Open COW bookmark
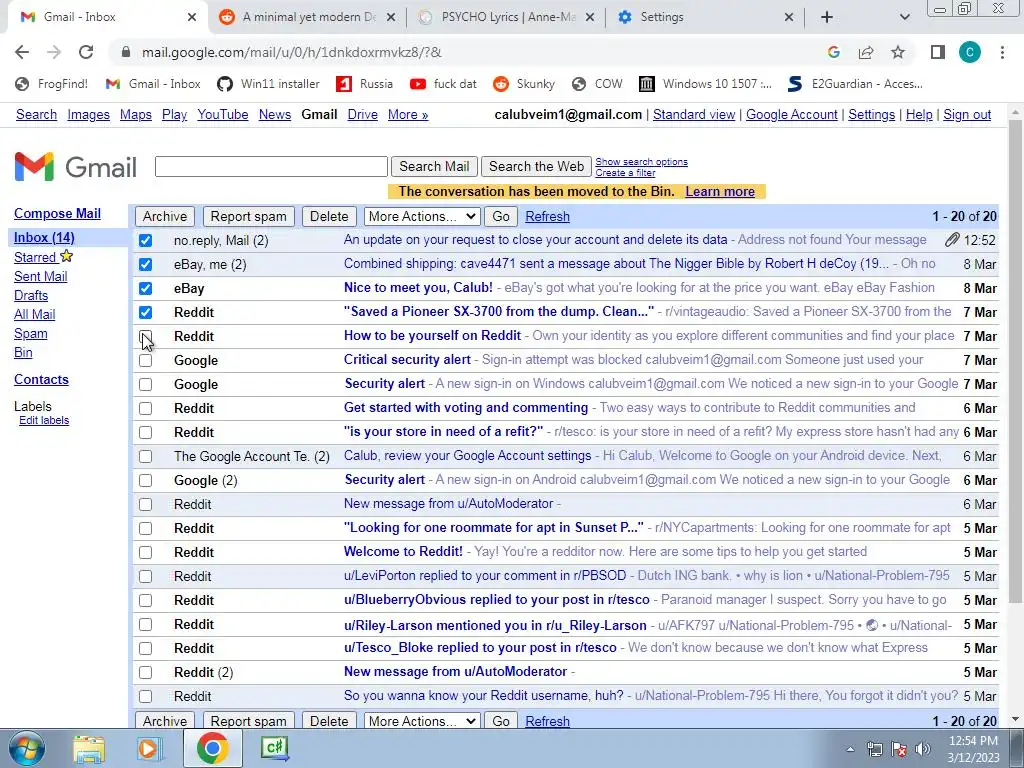This screenshot has width=1024, height=768. (x=597, y=84)
